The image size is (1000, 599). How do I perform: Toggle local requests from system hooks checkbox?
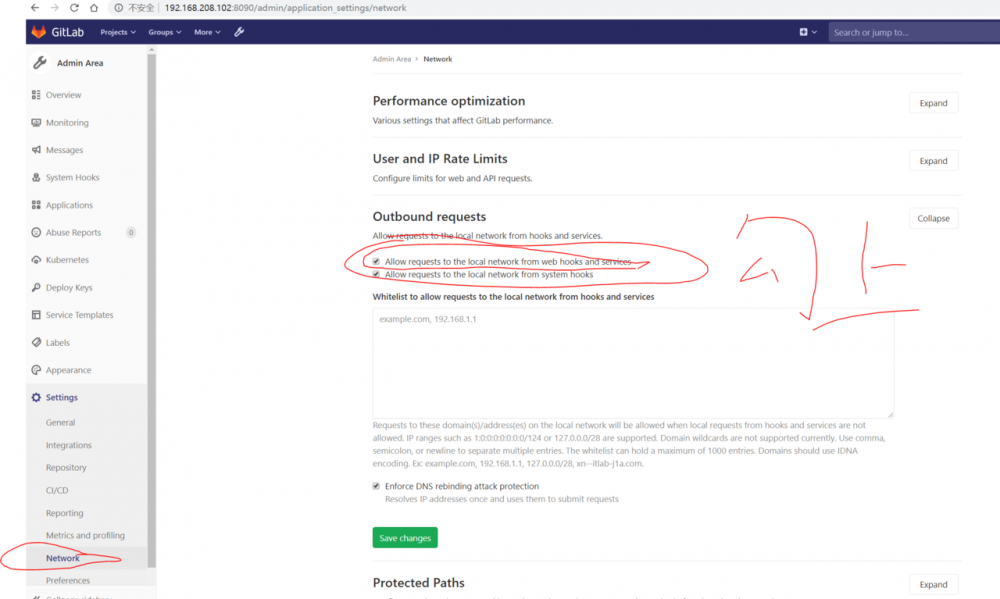pos(376,274)
